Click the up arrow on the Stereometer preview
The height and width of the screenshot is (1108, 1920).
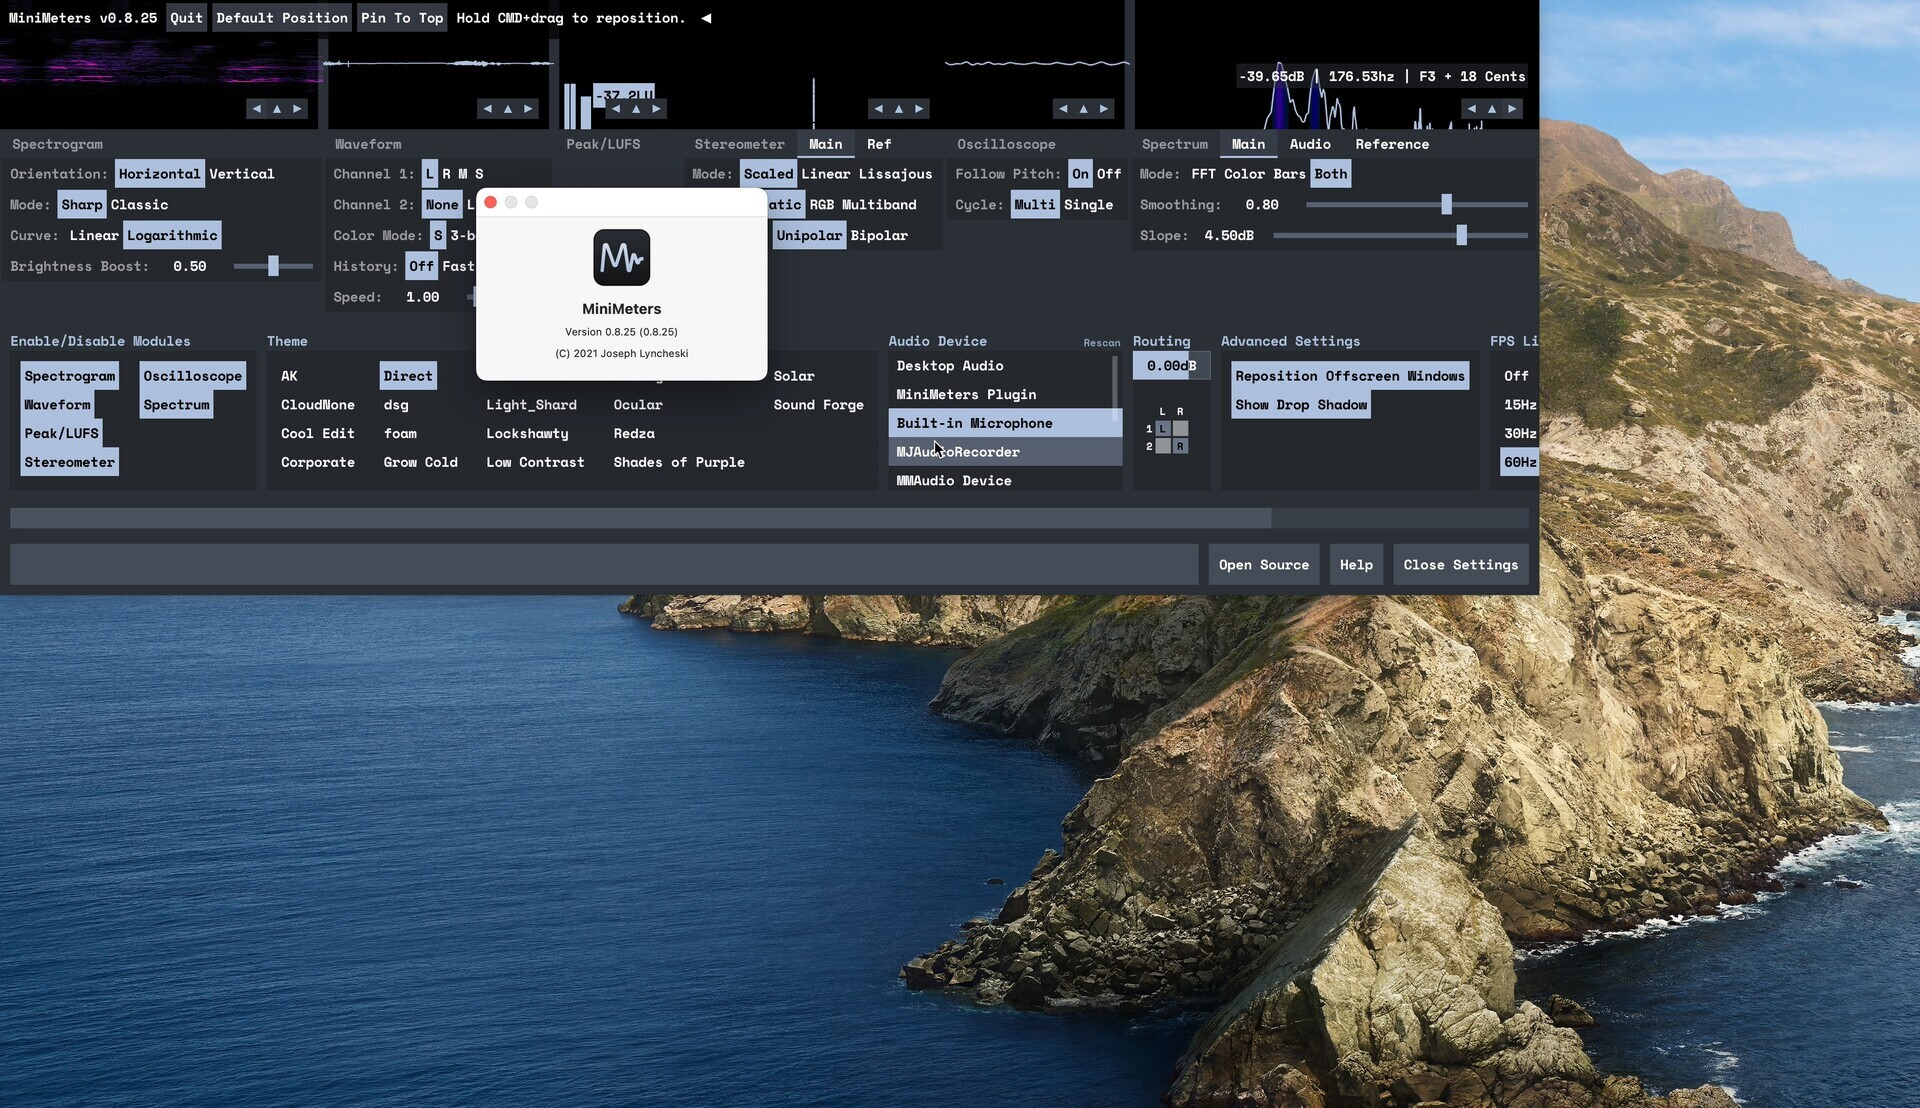(899, 109)
